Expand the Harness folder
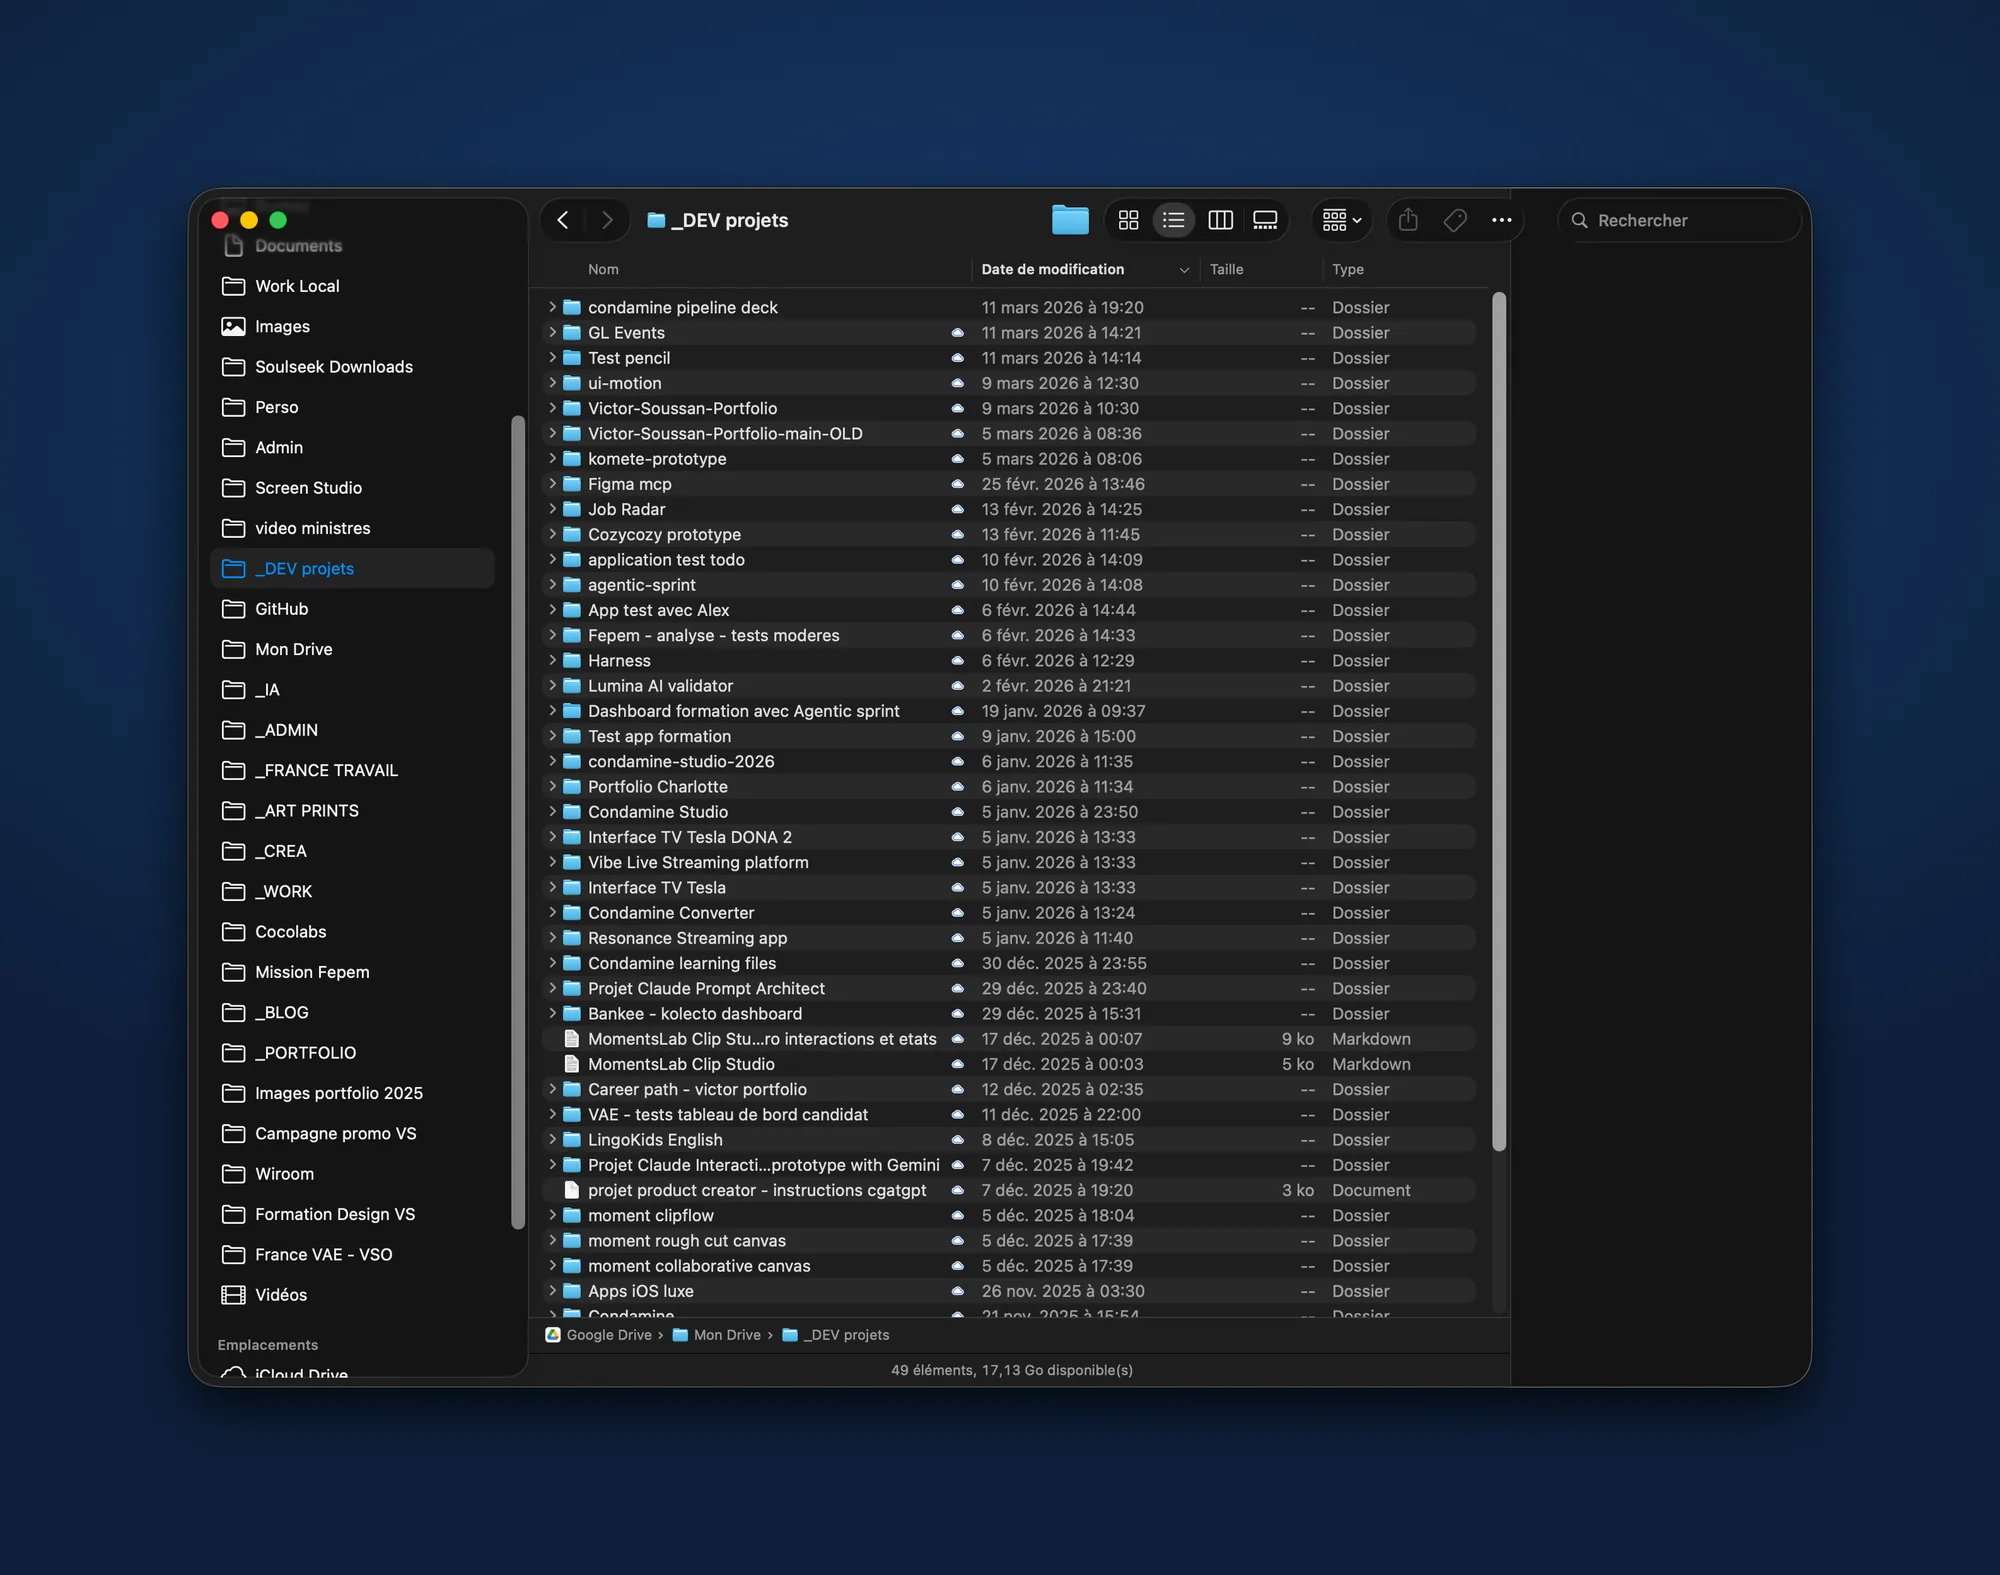 (x=552, y=660)
